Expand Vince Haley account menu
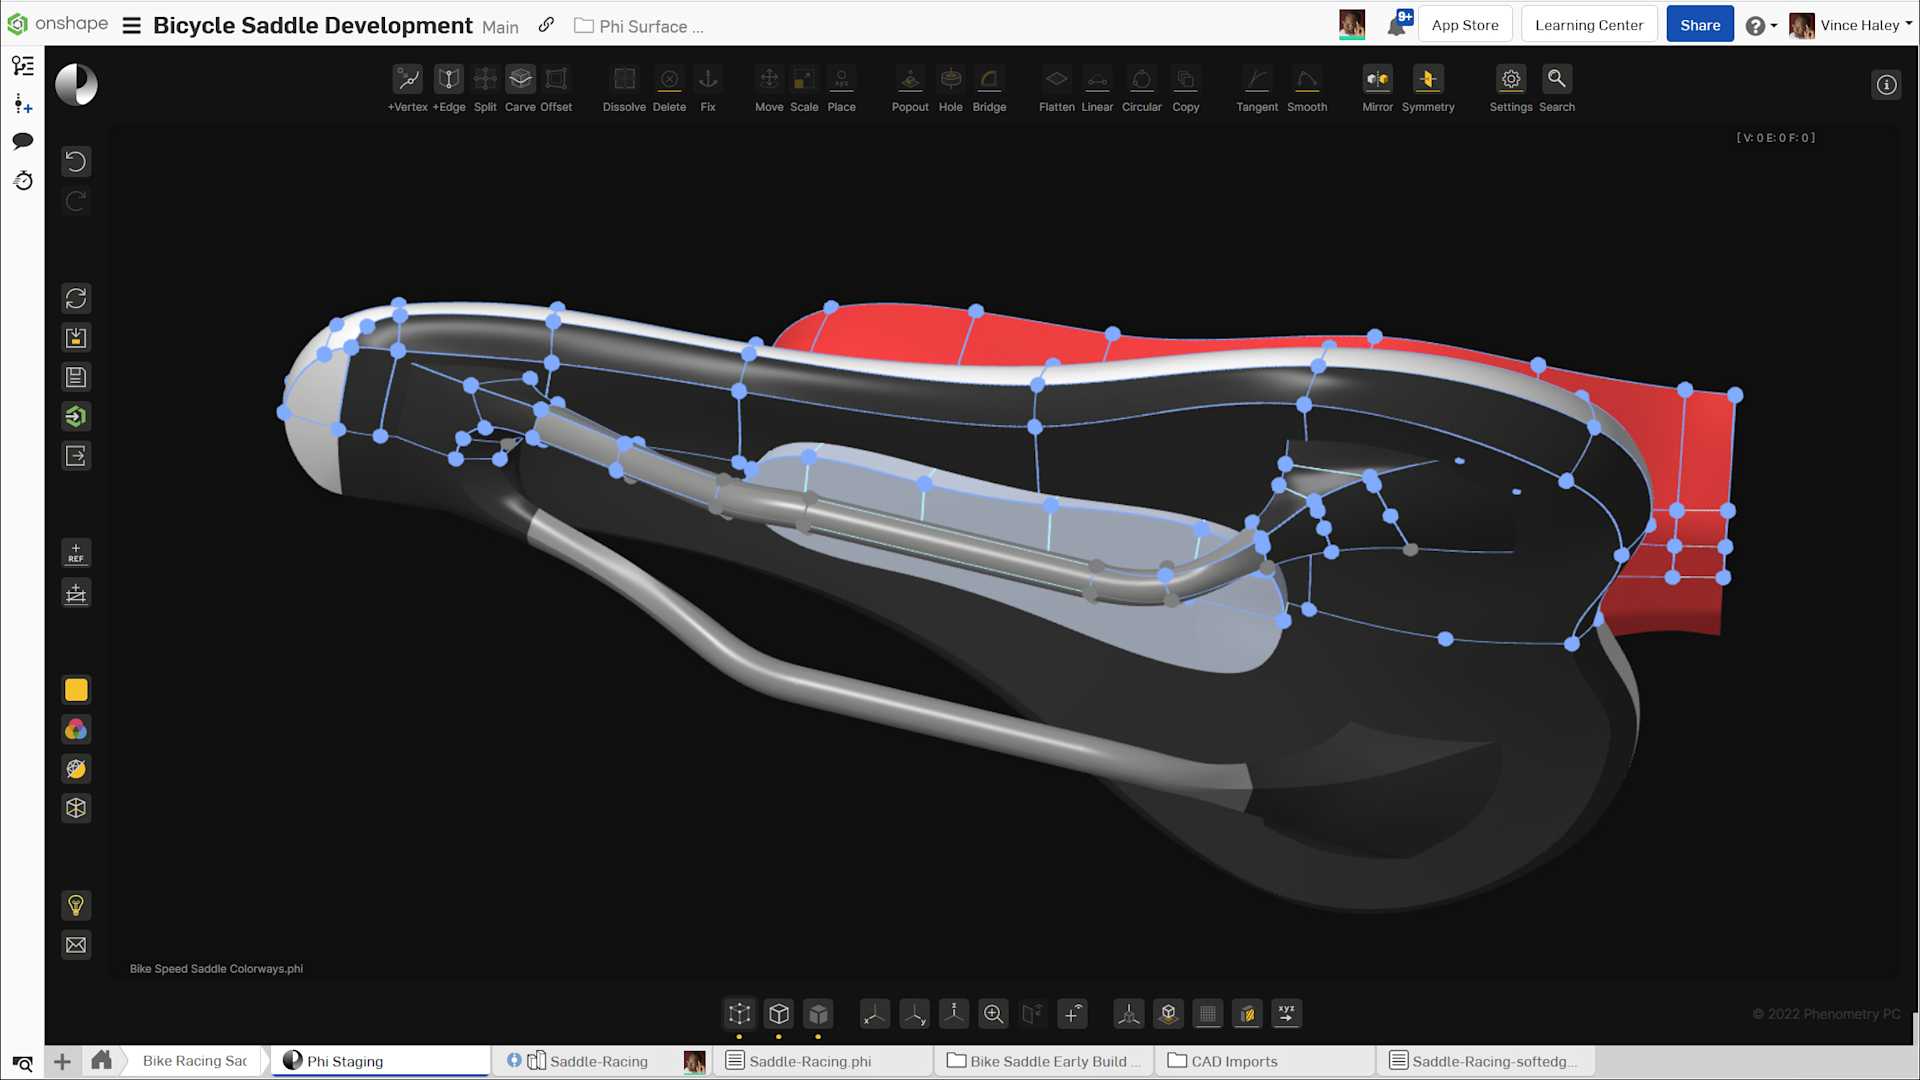This screenshot has width=1920, height=1080. (x=1862, y=26)
